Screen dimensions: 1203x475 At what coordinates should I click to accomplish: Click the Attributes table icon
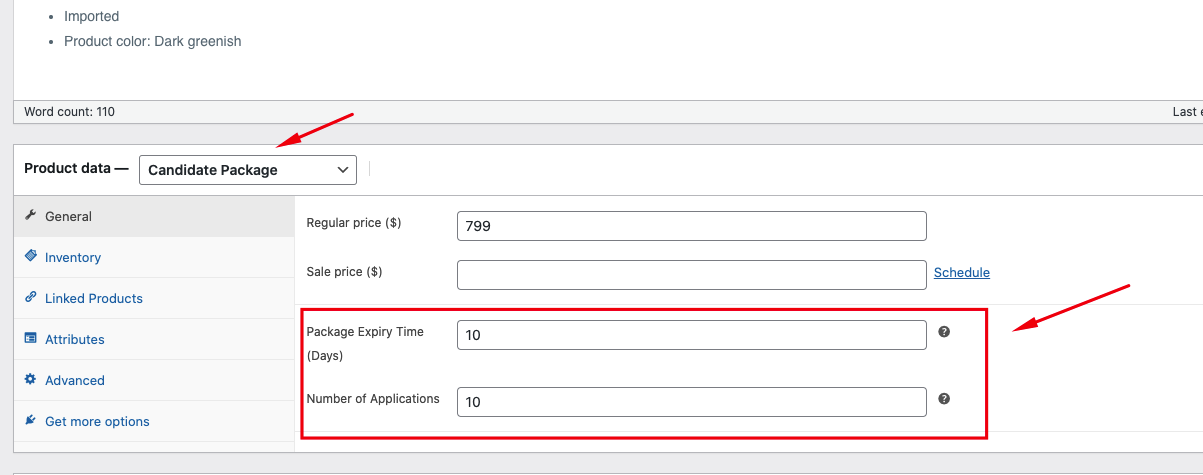click(x=30, y=339)
